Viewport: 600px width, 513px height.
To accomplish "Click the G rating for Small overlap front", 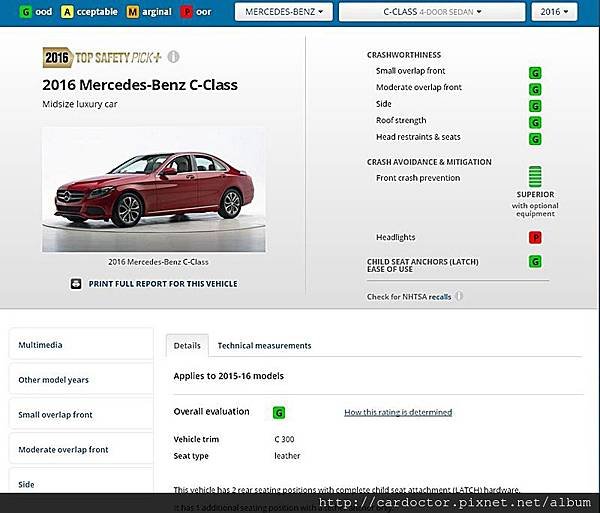I will (x=535, y=73).
